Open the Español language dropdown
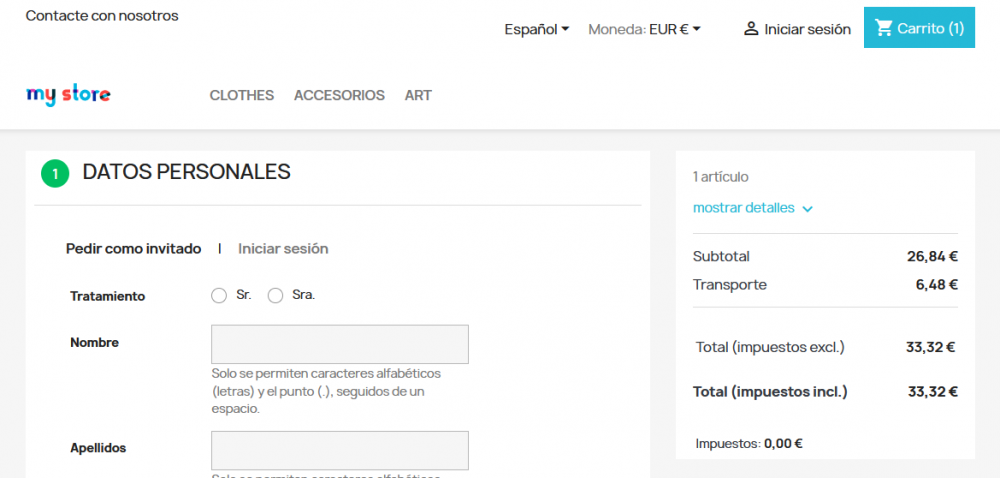Viewport: 1000px width, 478px height. (x=537, y=29)
